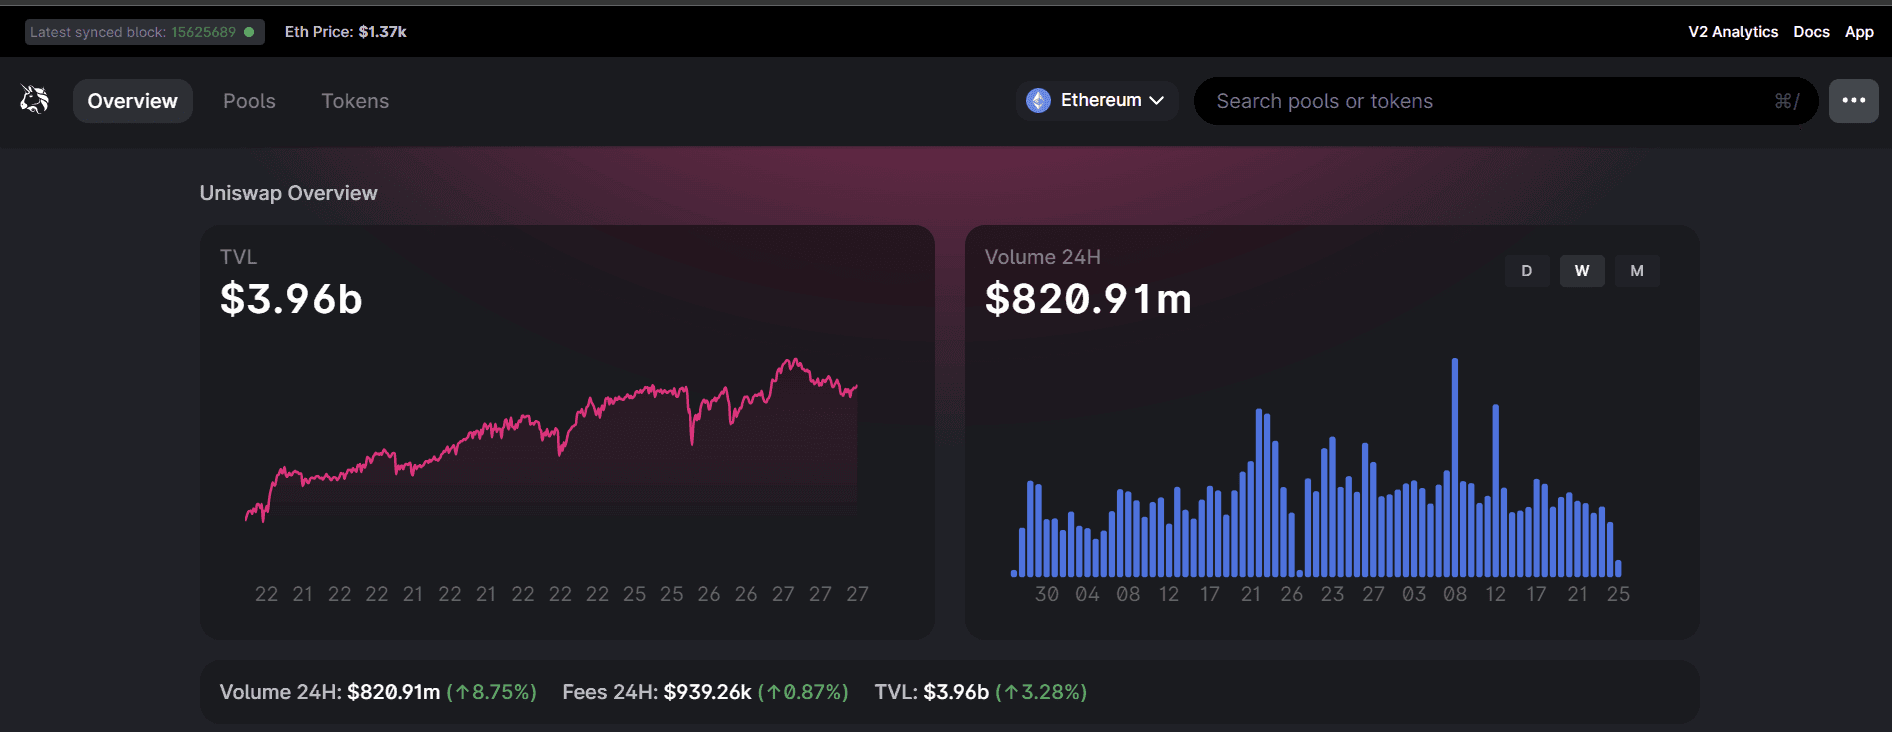Open the App link
Screen dimensions: 1892x732
(1858, 32)
